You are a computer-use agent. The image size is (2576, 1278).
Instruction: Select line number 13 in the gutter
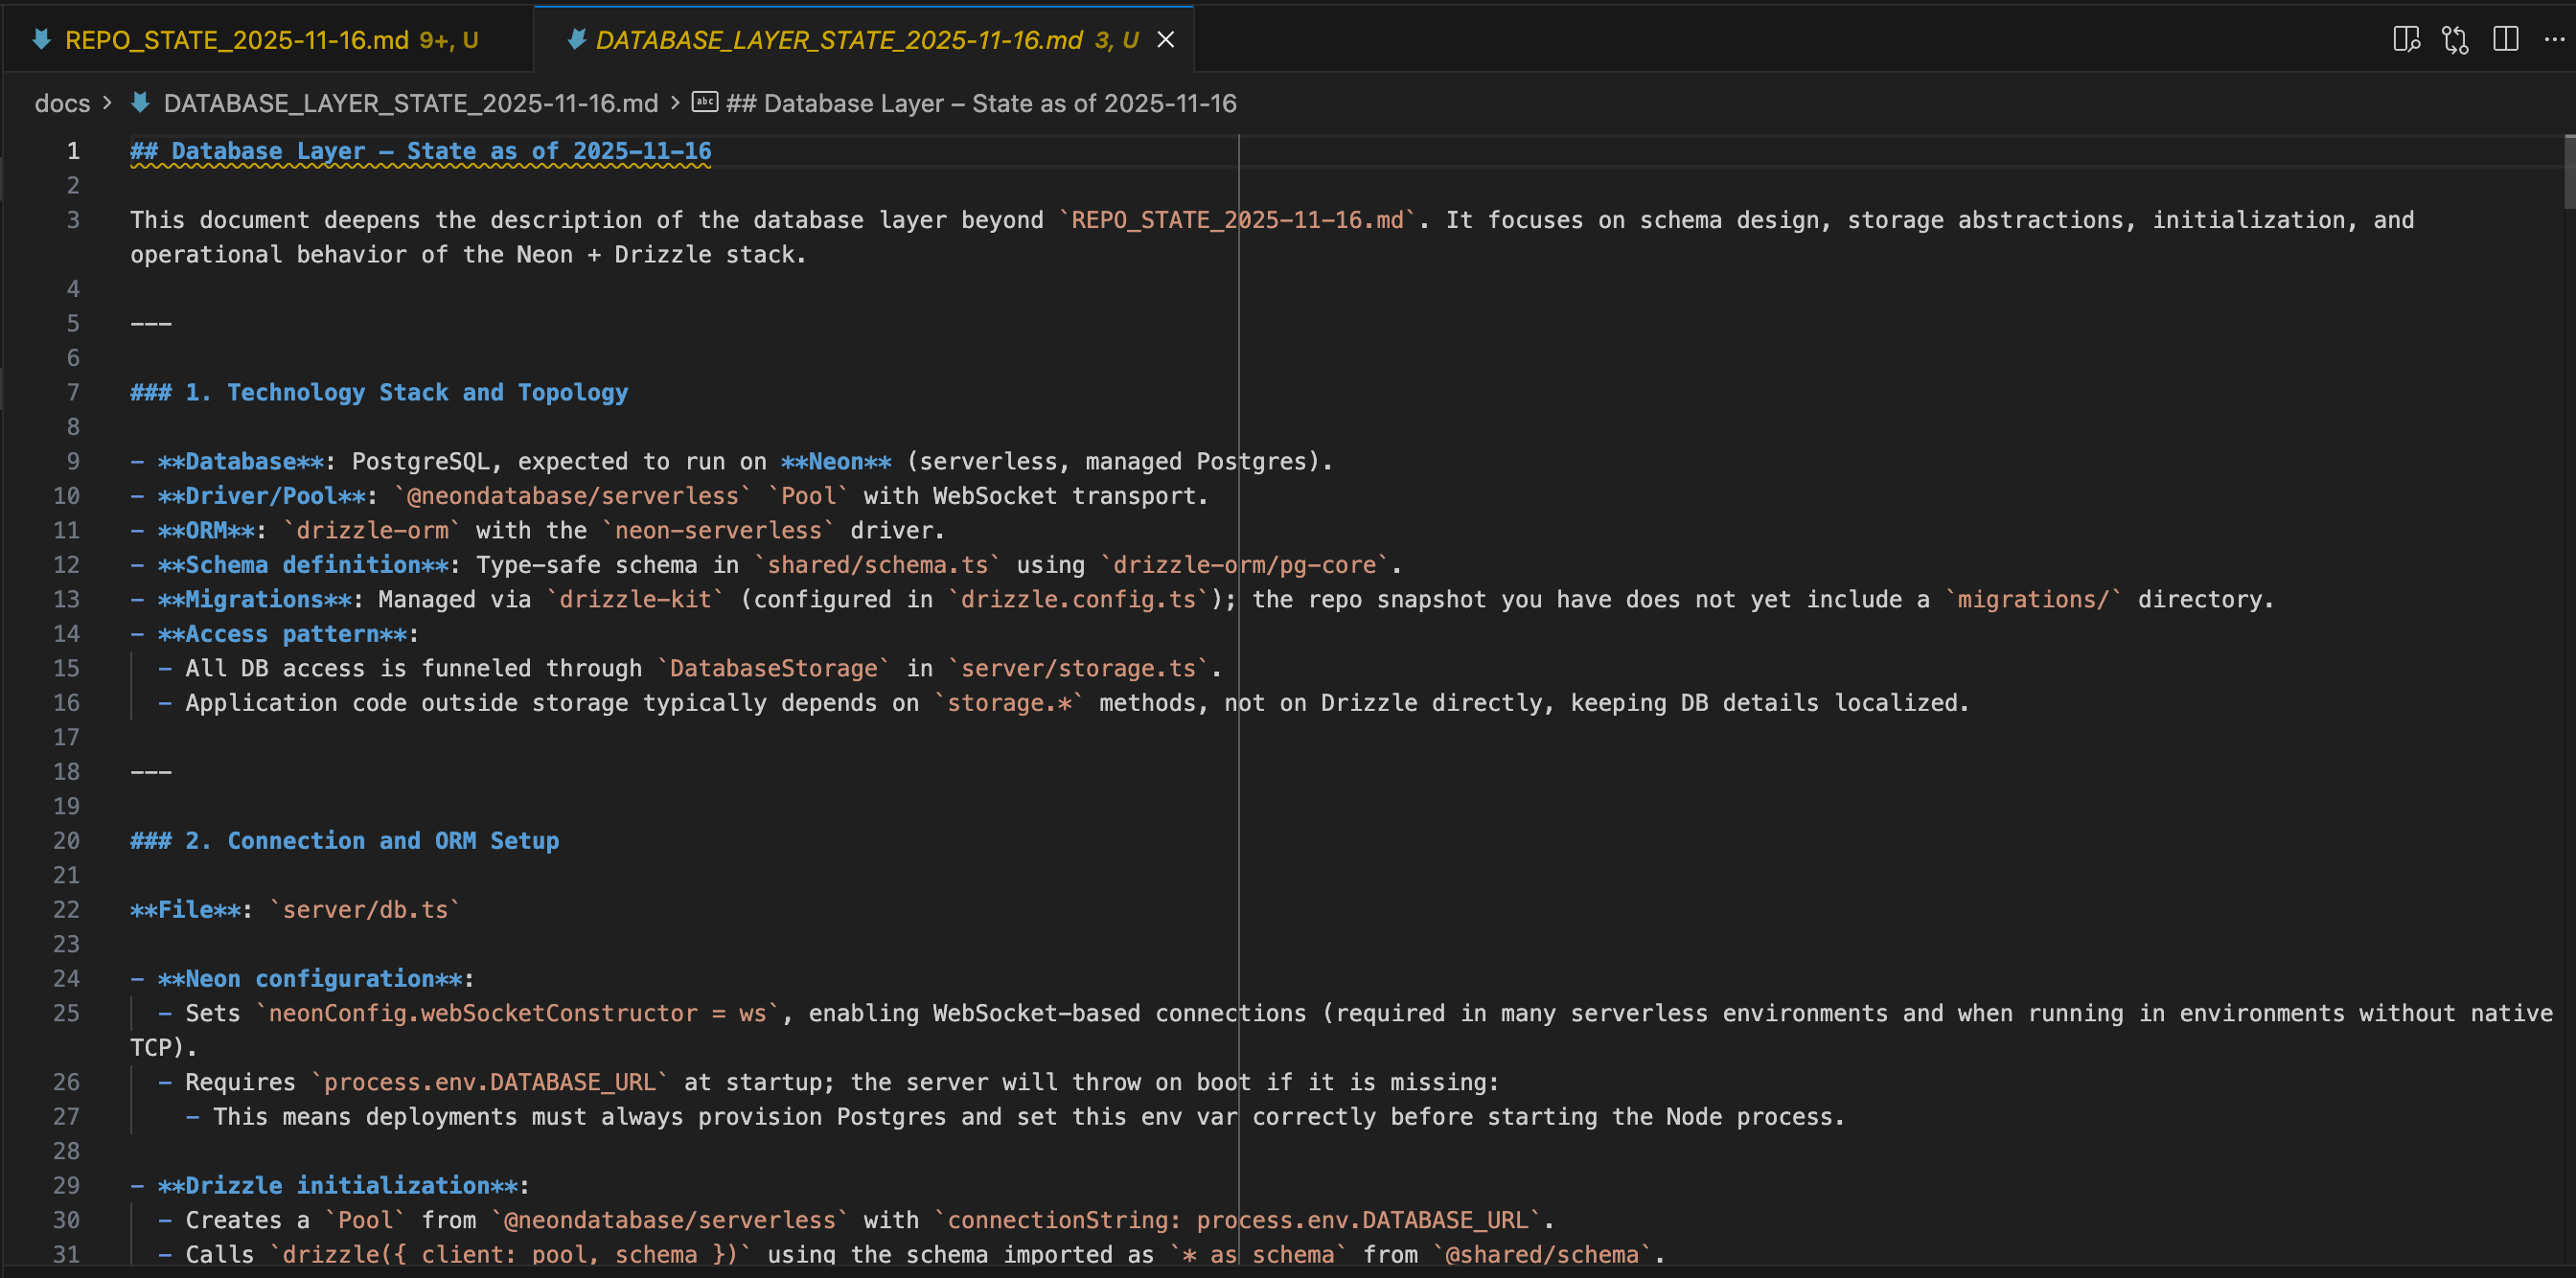click(66, 599)
